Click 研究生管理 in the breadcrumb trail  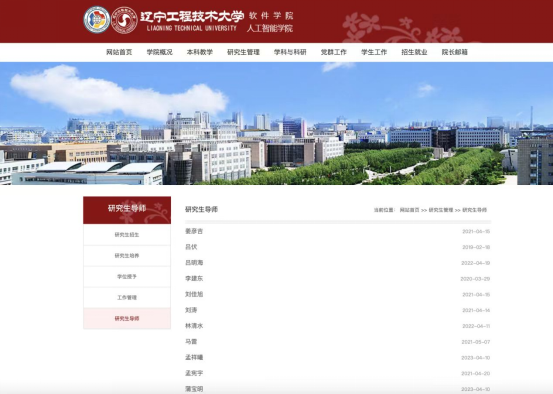click(441, 210)
